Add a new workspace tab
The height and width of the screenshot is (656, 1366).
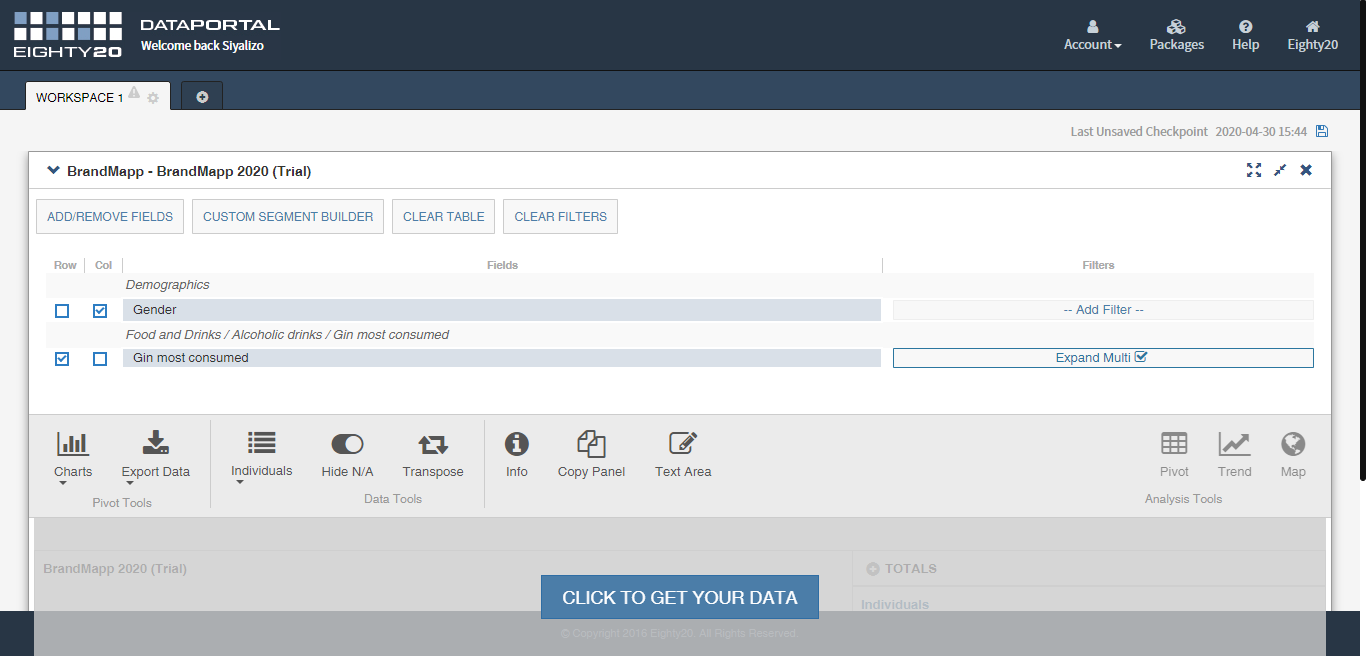(202, 97)
